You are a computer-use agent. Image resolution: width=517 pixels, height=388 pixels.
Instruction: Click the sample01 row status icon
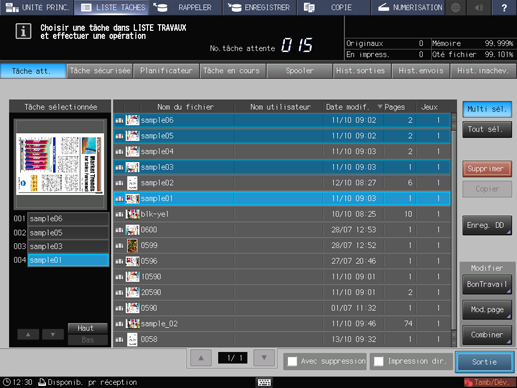pos(119,199)
